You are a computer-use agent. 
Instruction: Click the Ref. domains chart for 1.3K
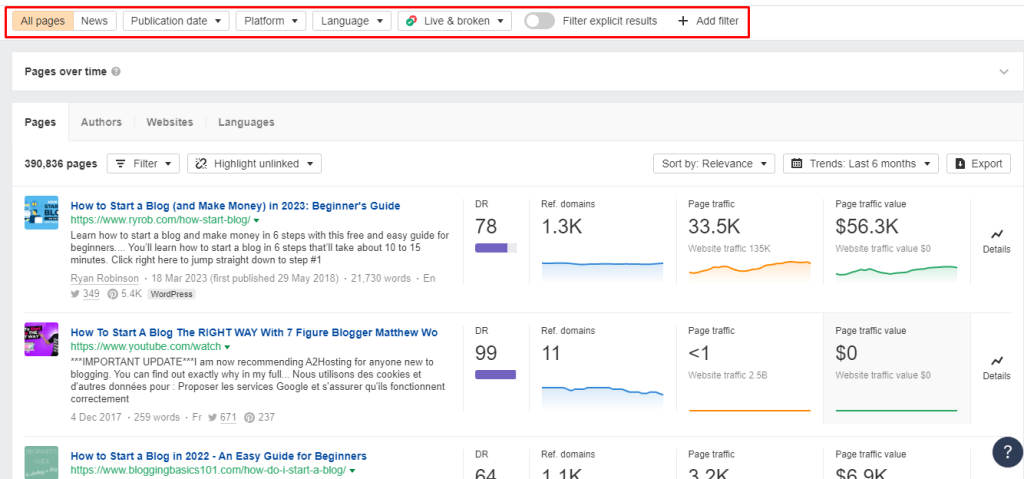point(602,271)
